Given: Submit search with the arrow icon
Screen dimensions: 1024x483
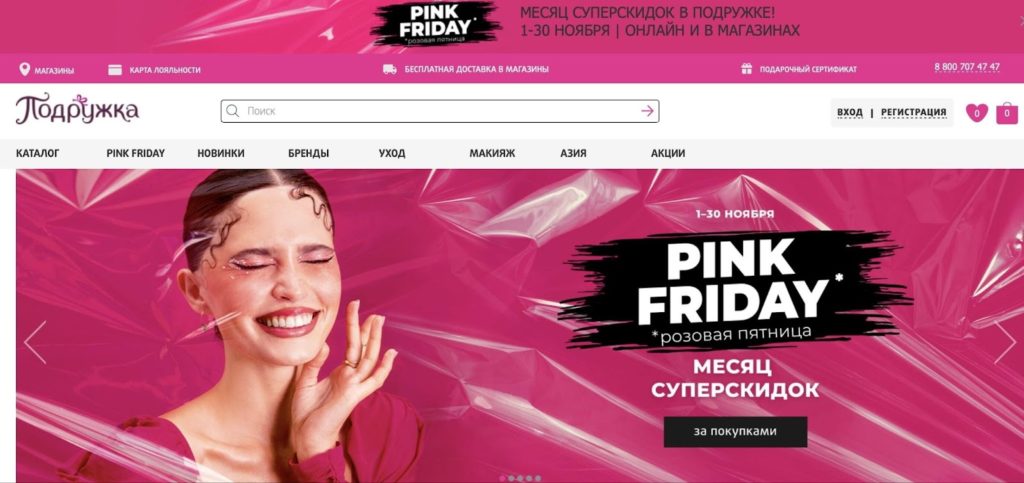Looking at the screenshot, I should click(647, 111).
